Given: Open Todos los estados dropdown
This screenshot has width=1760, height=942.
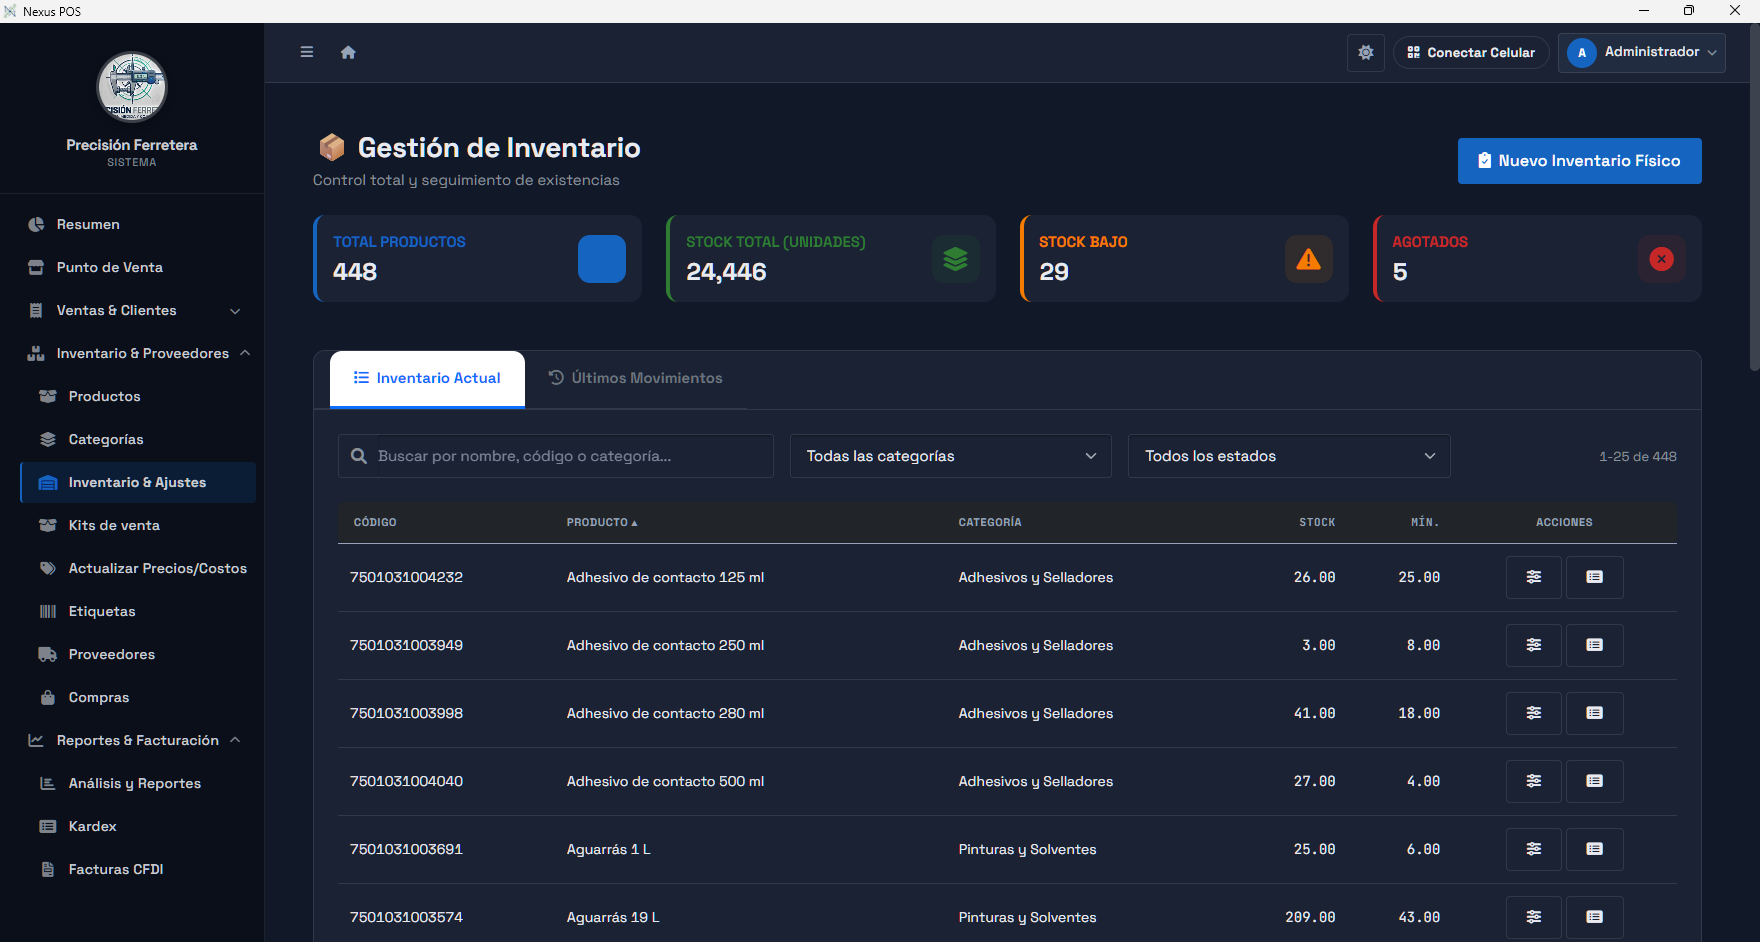Looking at the screenshot, I should pyautogui.click(x=1289, y=456).
